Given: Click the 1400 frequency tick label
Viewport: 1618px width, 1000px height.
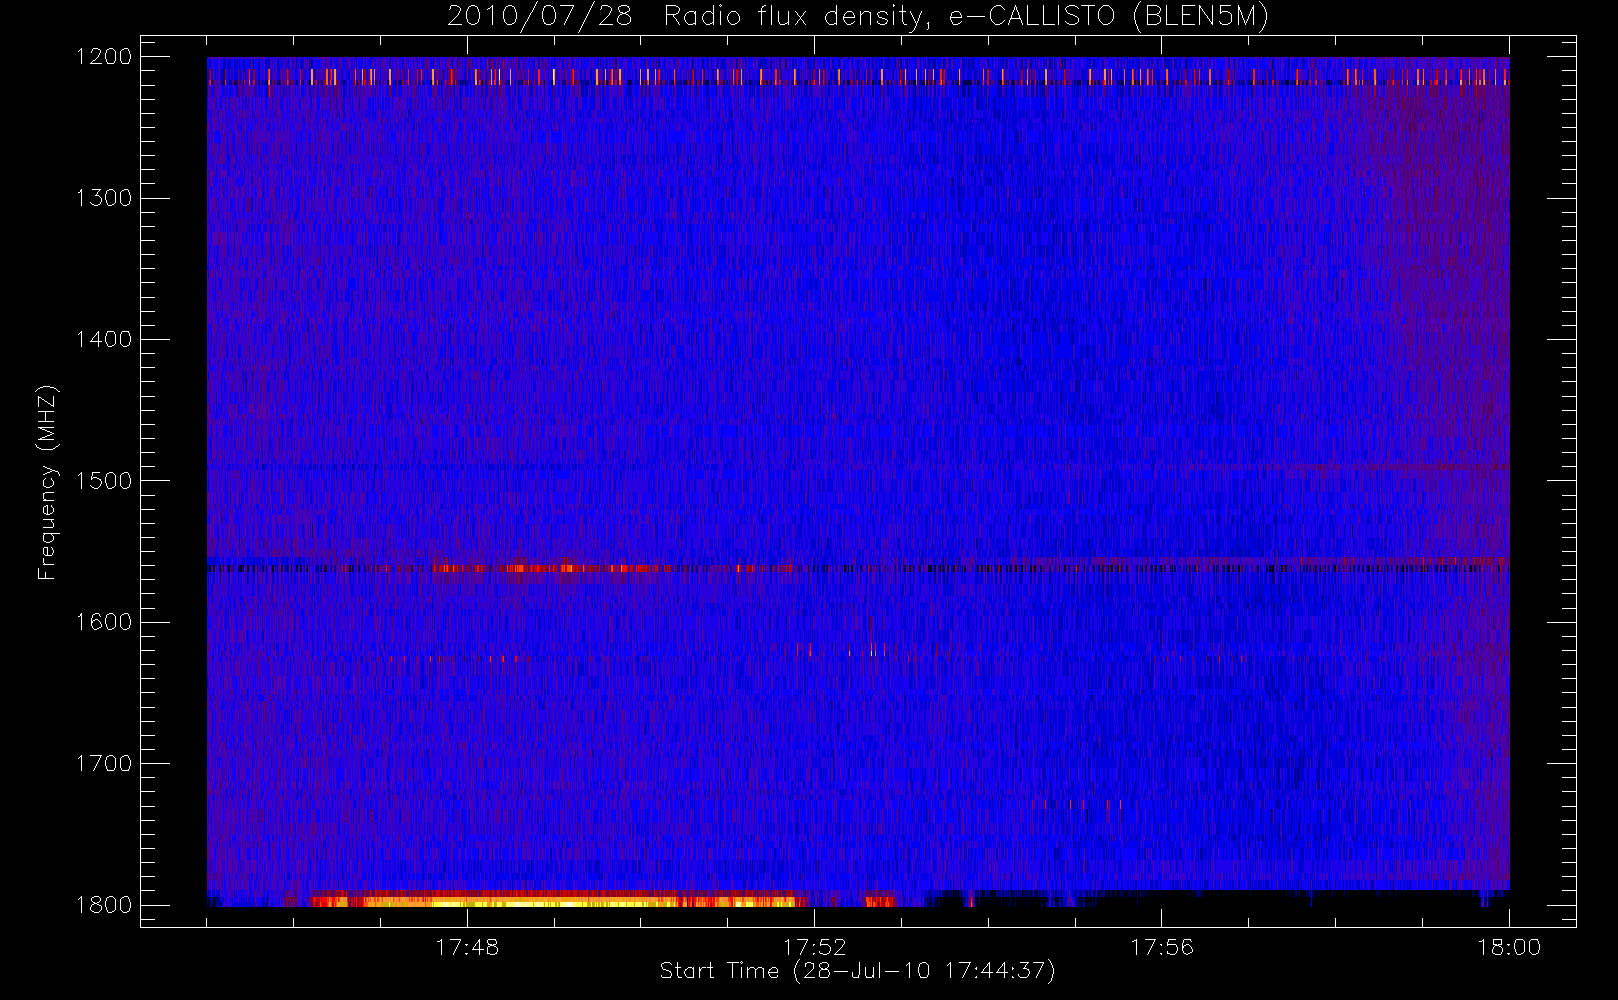Looking at the screenshot, I should pyautogui.click(x=104, y=339).
